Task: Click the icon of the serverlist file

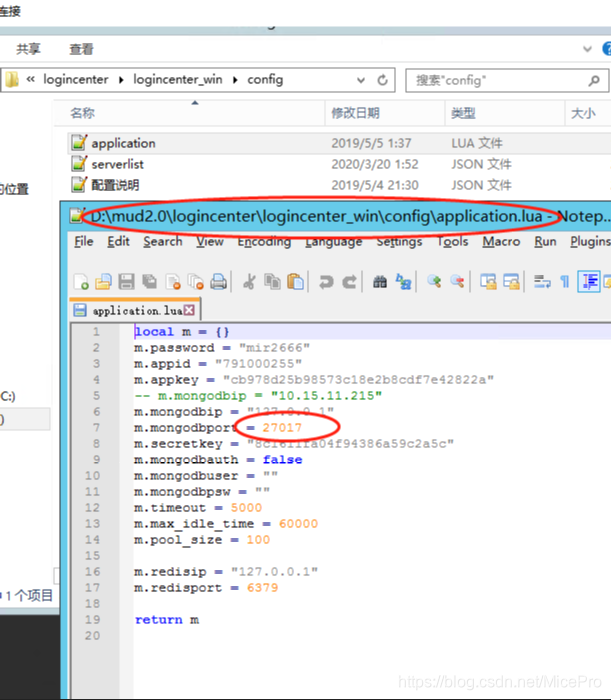Action: coord(79,164)
